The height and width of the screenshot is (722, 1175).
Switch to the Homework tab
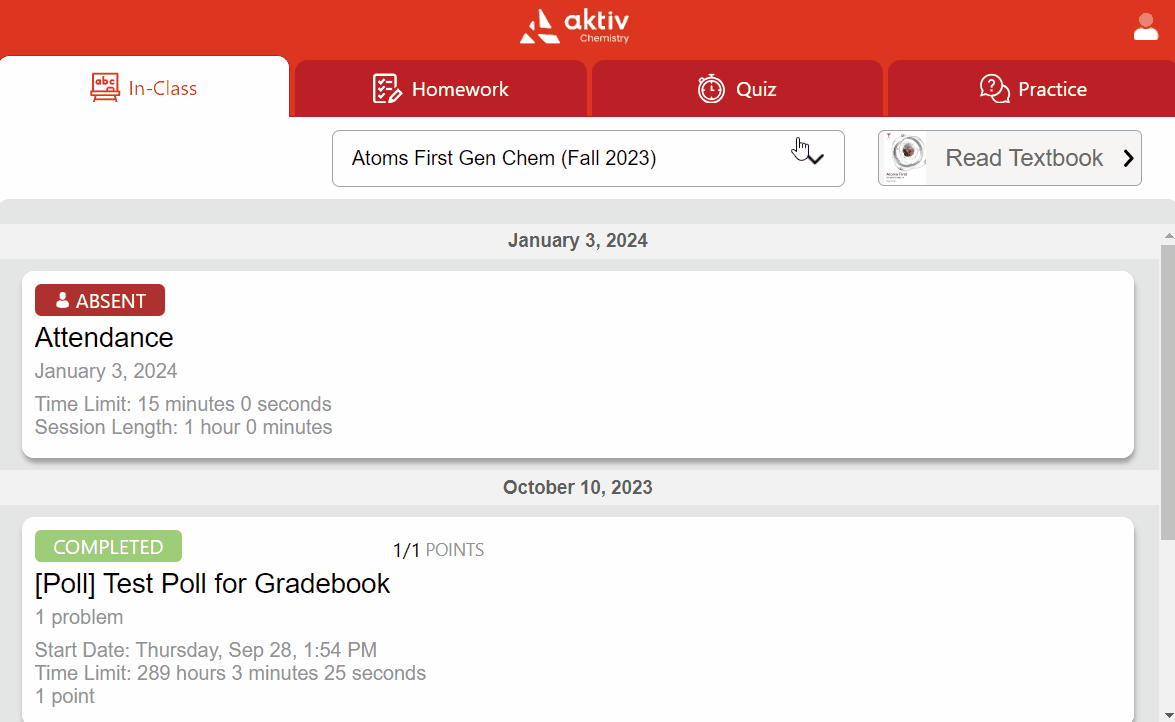coord(440,89)
